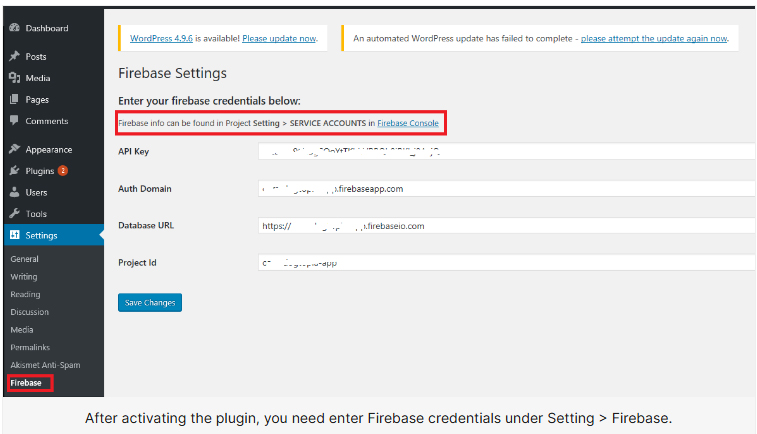
Task: Click the 'Please update now' link
Action: pos(279,39)
